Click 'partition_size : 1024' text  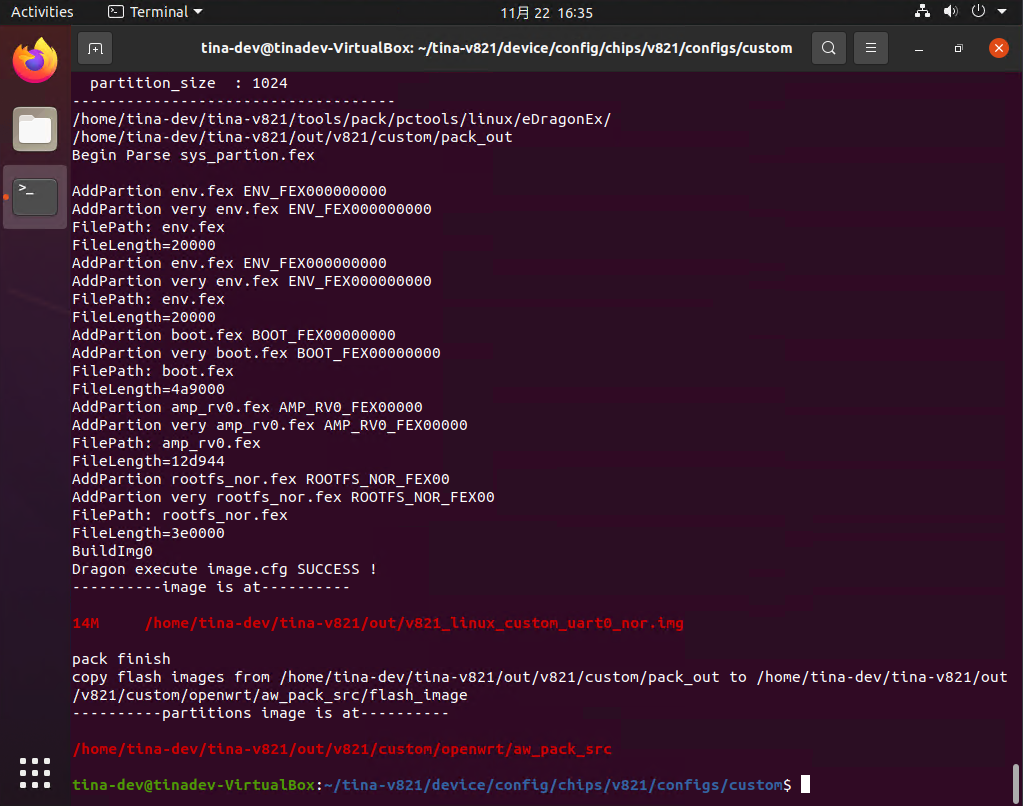point(189,84)
